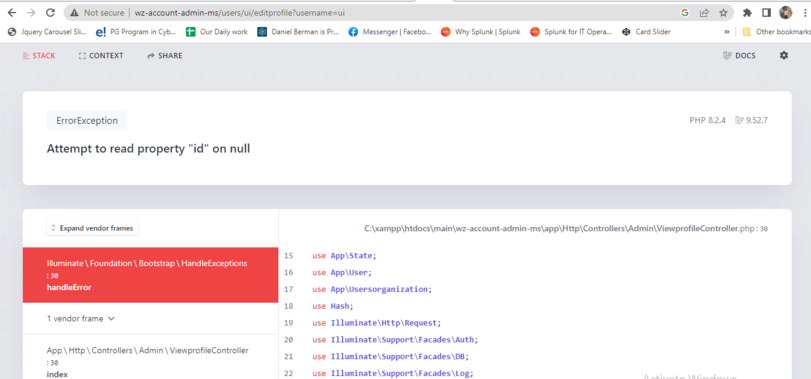Click ErrorException label
Screen dimensions: 811x379
87,120
